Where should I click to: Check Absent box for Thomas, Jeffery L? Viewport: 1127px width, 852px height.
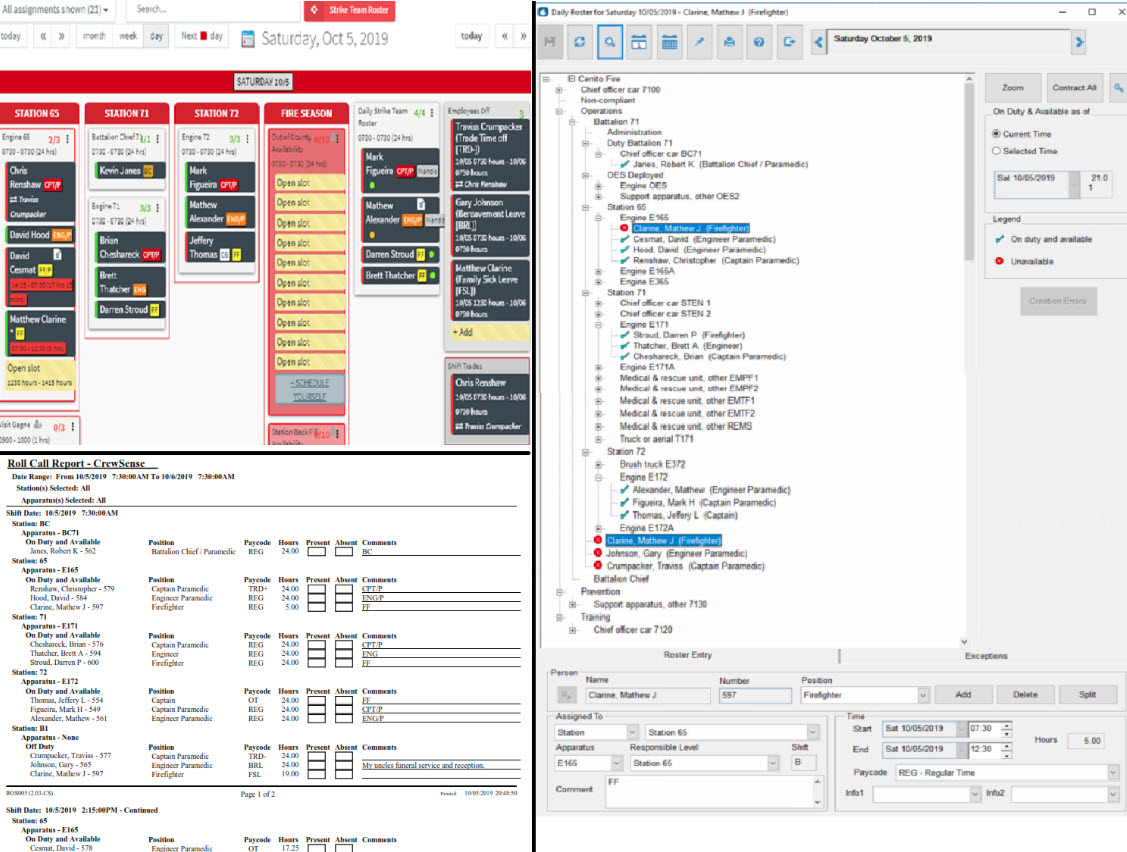point(344,700)
